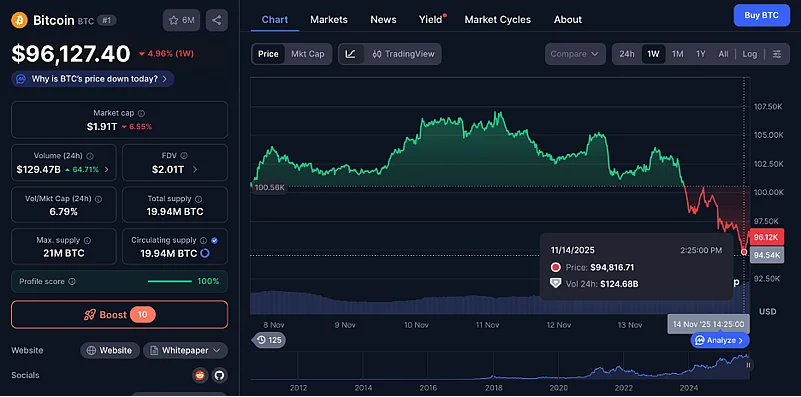Click info icon next to Market cap
The width and height of the screenshot is (801, 397).
142,113
